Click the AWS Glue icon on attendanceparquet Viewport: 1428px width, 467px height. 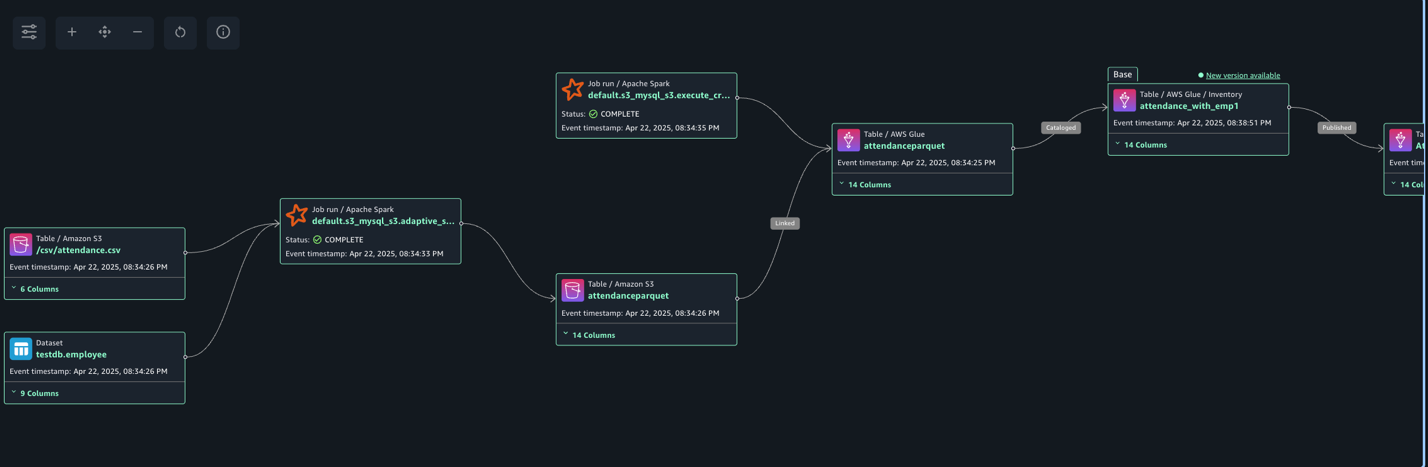pyautogui.click(x=848, y=140)
